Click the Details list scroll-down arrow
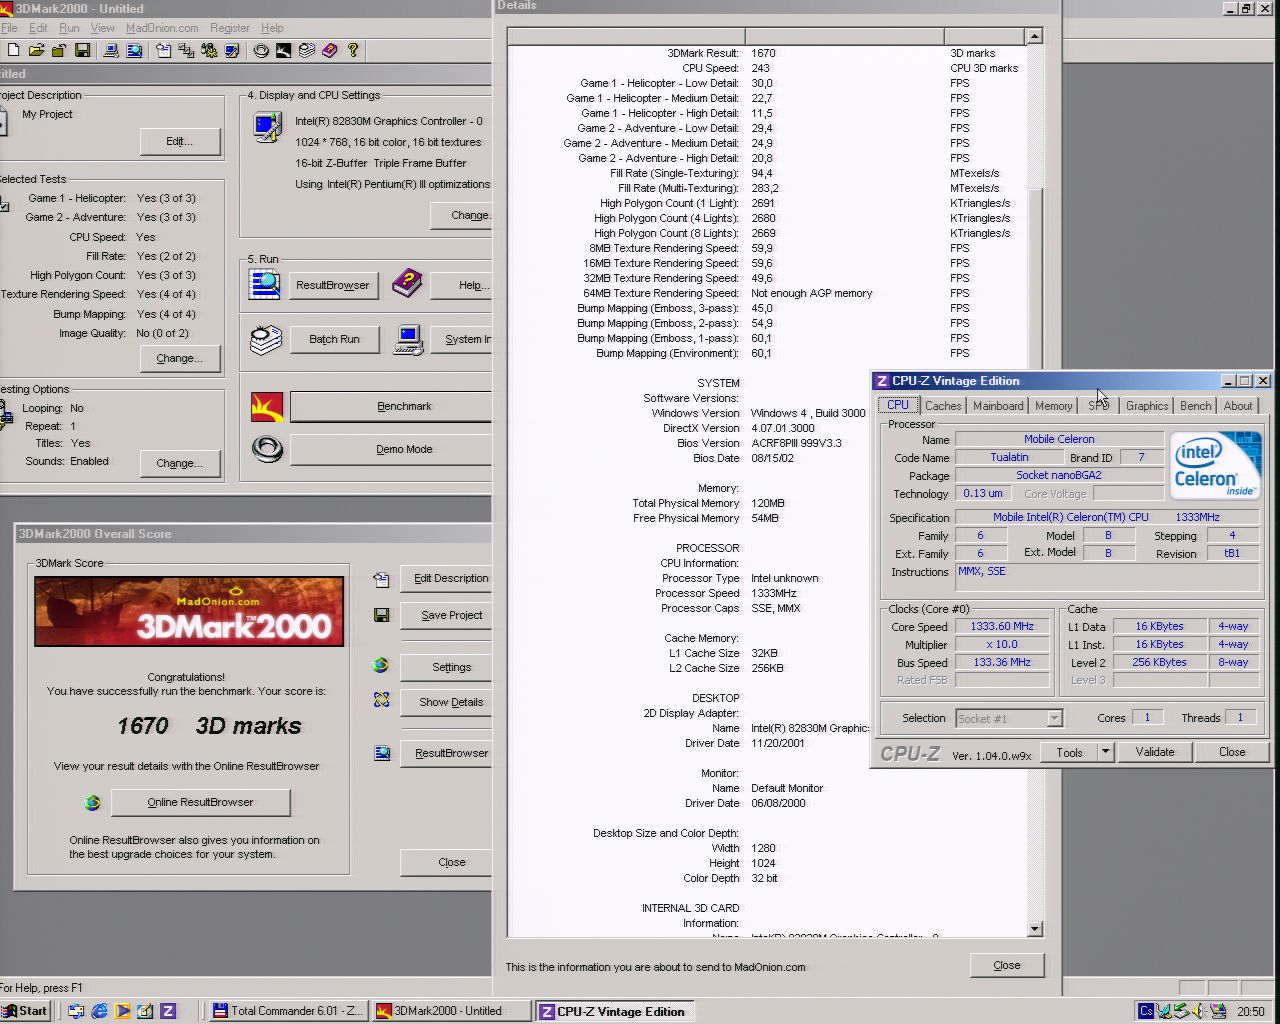The width and height of the screenshot is (1280, 1024). tap(1034, 929)
